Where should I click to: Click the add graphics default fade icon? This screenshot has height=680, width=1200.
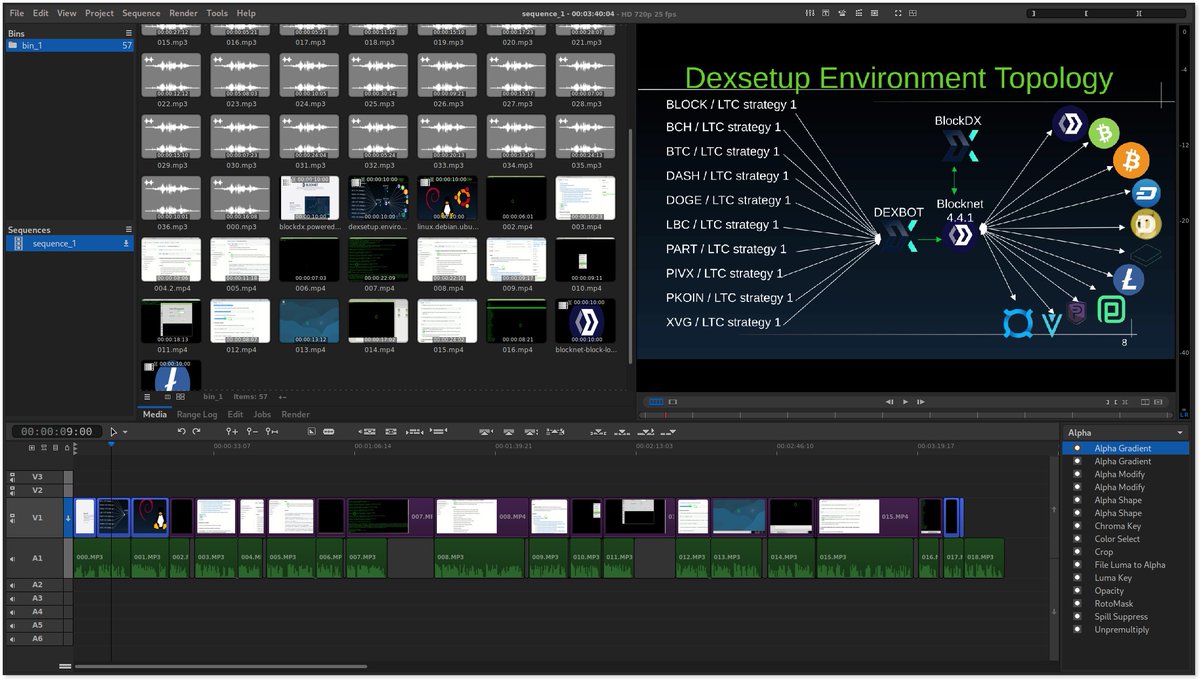pos(312,431)
